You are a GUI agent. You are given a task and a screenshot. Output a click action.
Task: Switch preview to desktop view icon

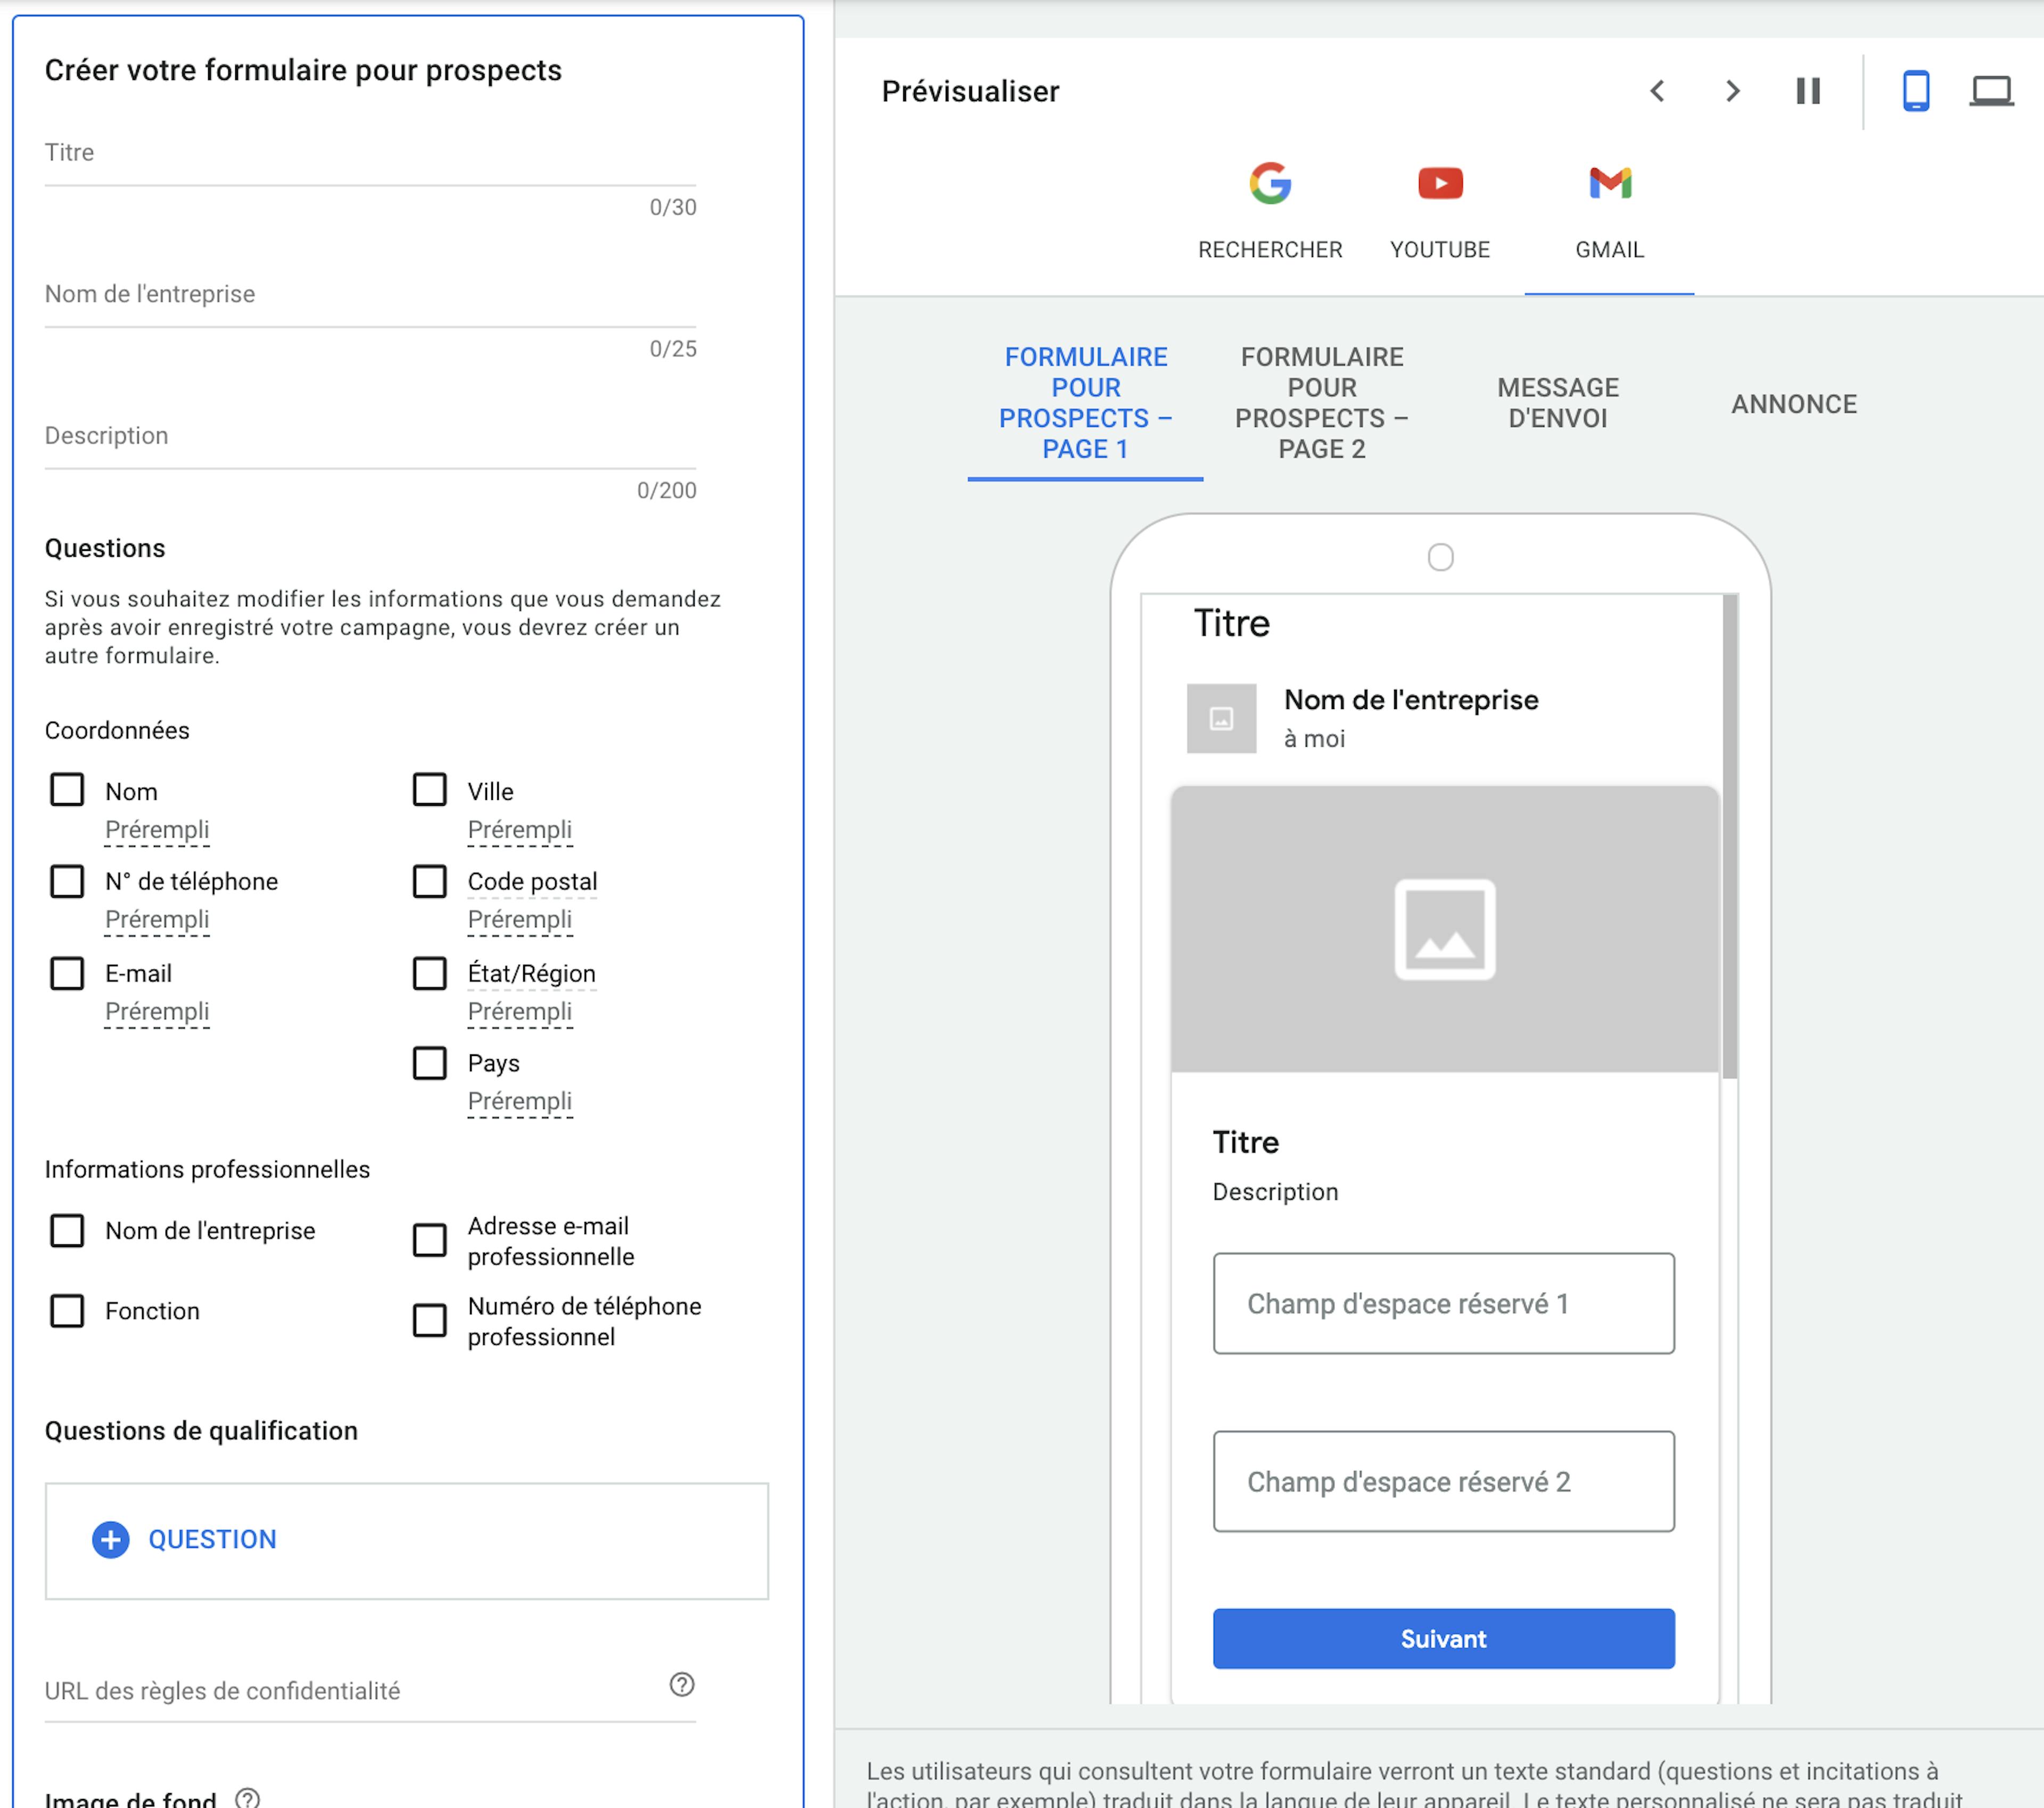1993,90
